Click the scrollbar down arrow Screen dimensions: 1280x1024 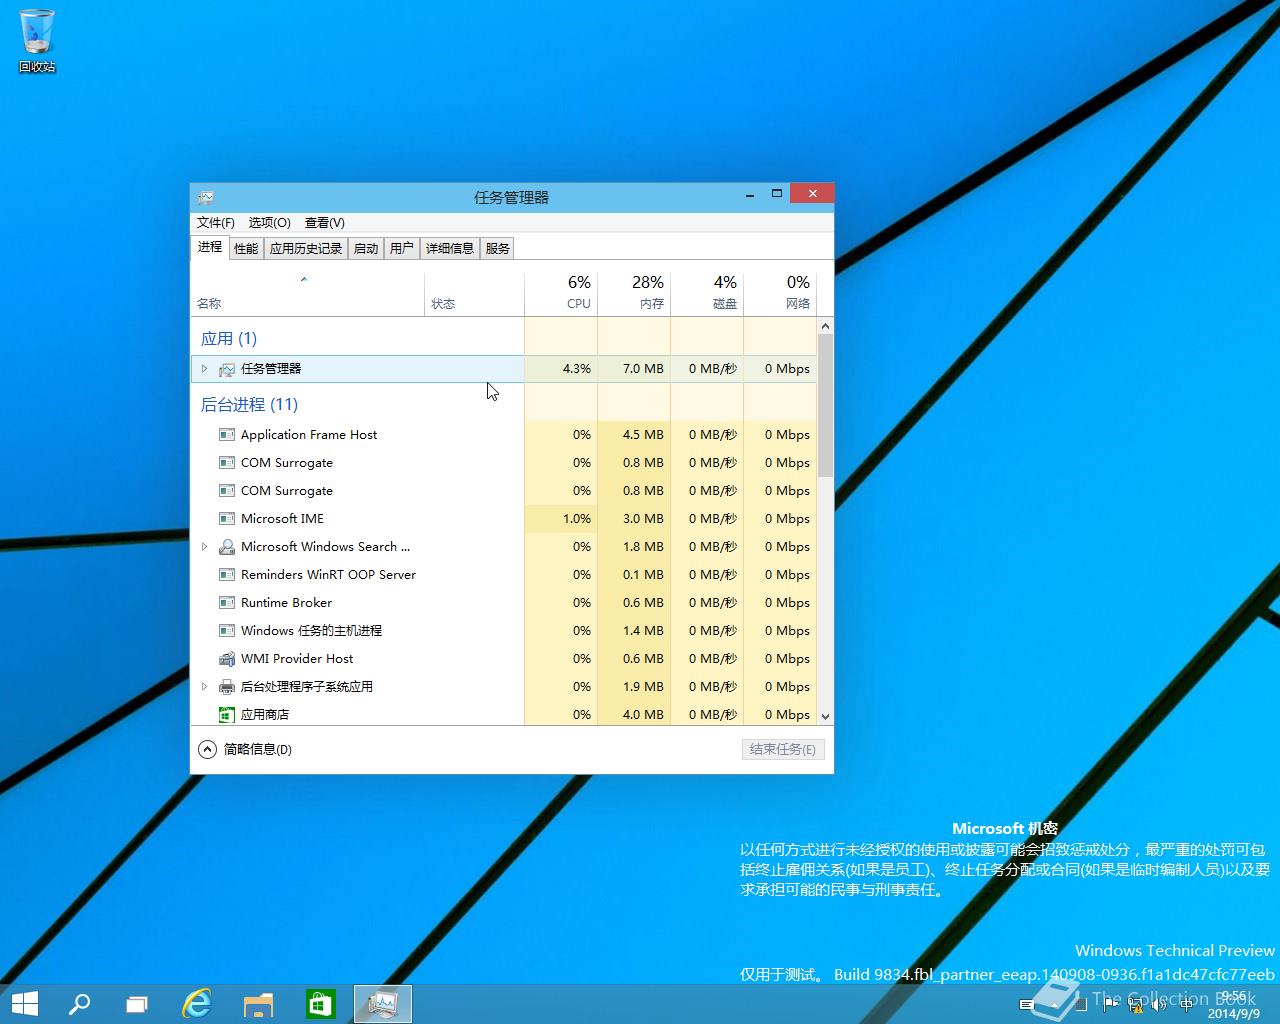(x=825, y=716)
